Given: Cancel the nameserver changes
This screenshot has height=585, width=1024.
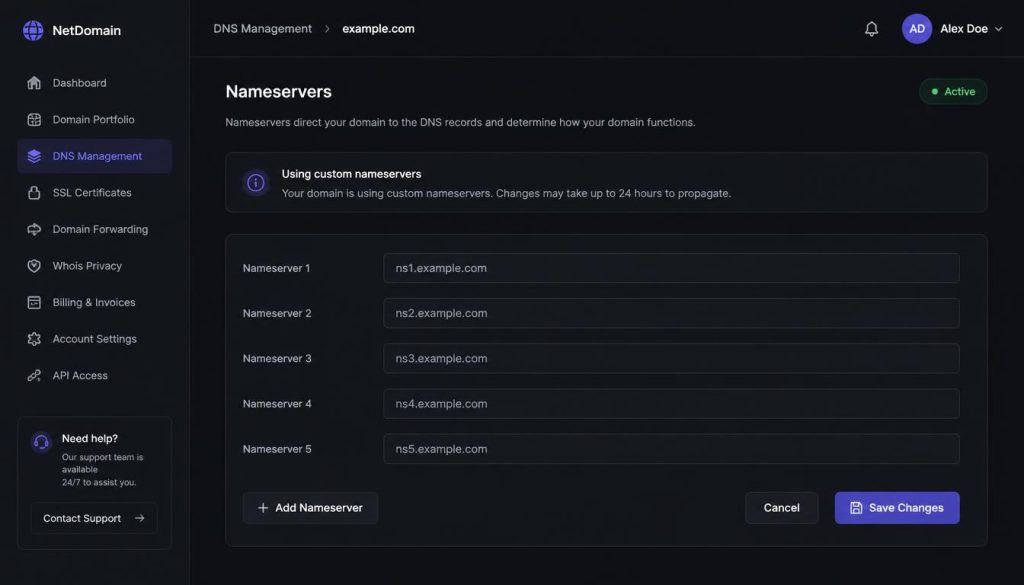Looking at the screenshot, I should click(x=782, y=508).
